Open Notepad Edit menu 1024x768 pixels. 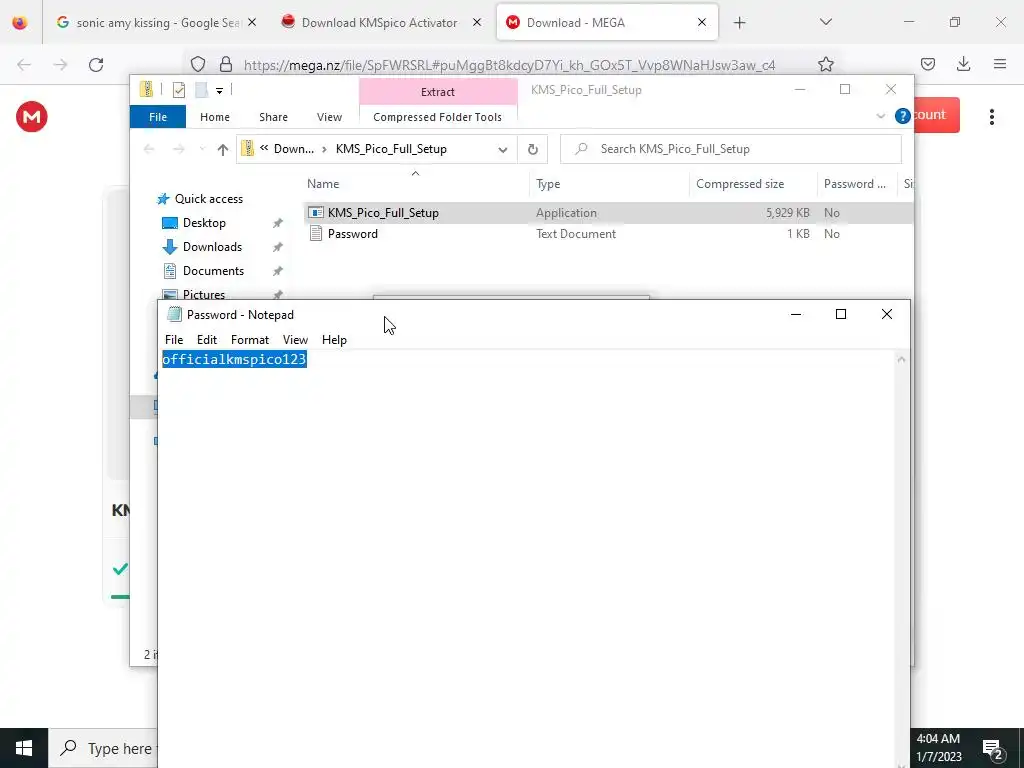(206, 340)
